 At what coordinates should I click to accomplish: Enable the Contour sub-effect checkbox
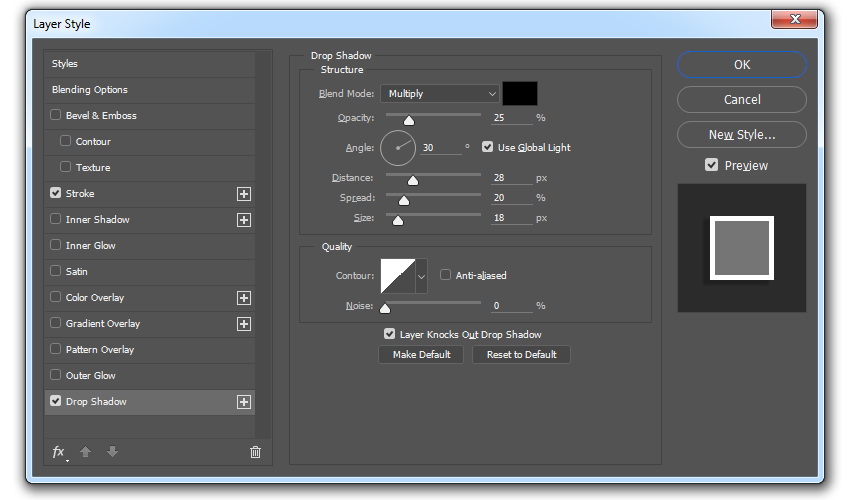pos(66,141)
